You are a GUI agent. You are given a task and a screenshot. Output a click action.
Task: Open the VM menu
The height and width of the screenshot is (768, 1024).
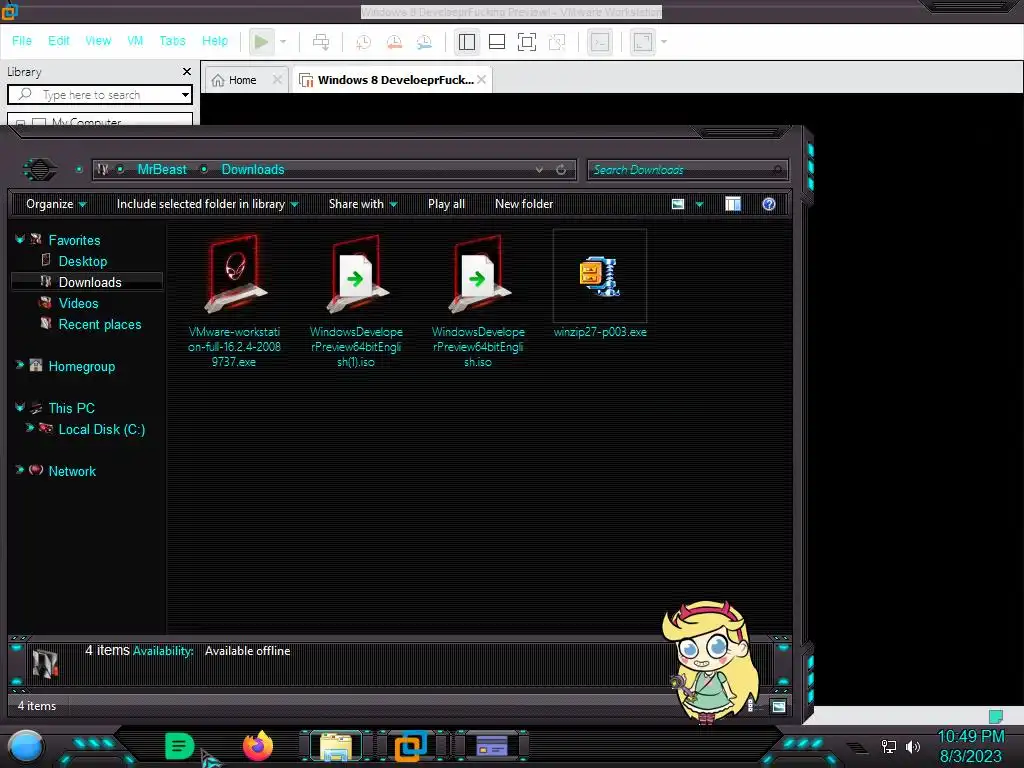click(x=135, y=40)
